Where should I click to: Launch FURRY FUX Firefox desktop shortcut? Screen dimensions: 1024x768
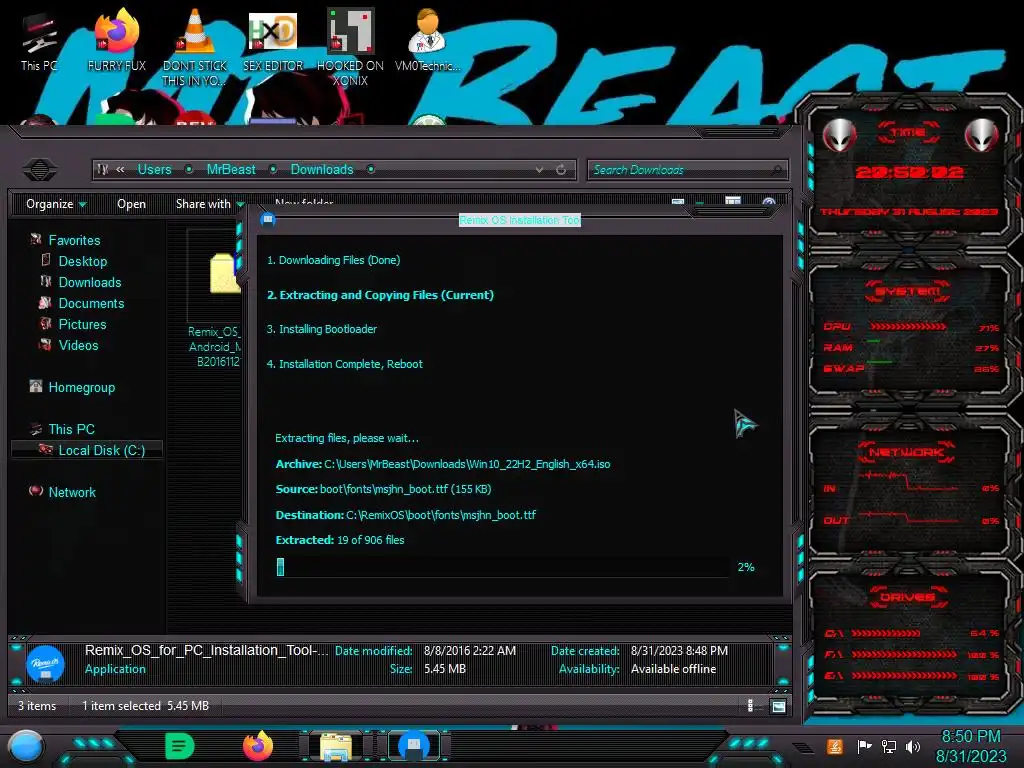coord(116,40)
